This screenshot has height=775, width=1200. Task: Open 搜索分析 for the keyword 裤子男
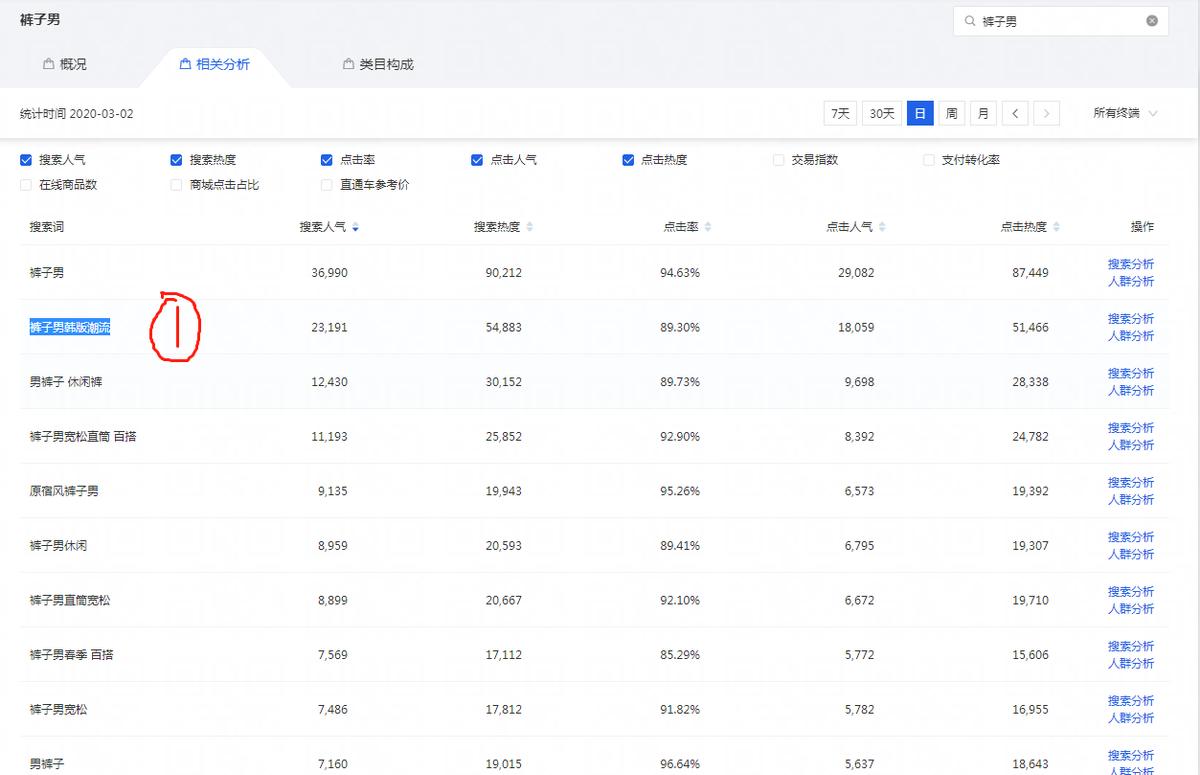pyautogui.click(x=1130, y=262)
